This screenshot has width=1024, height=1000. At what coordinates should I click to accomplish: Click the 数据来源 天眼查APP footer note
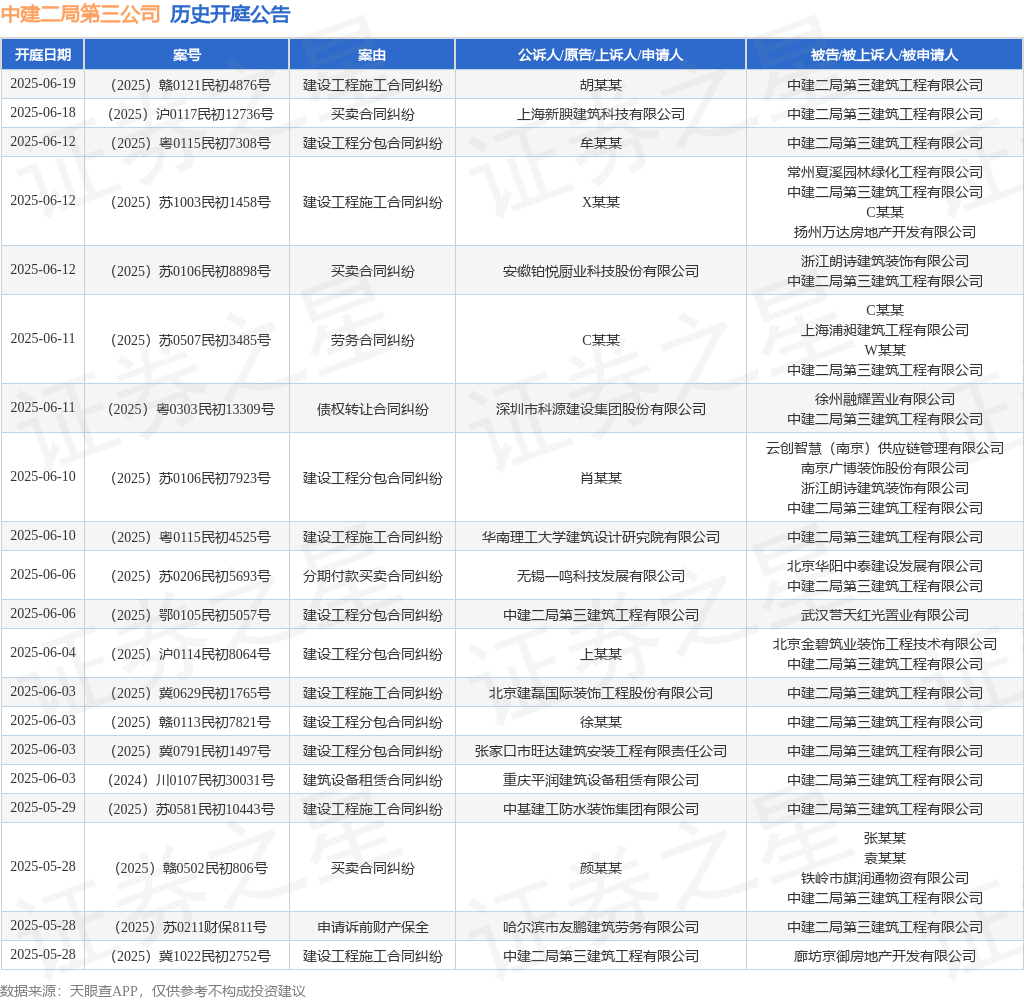point(153,991)
